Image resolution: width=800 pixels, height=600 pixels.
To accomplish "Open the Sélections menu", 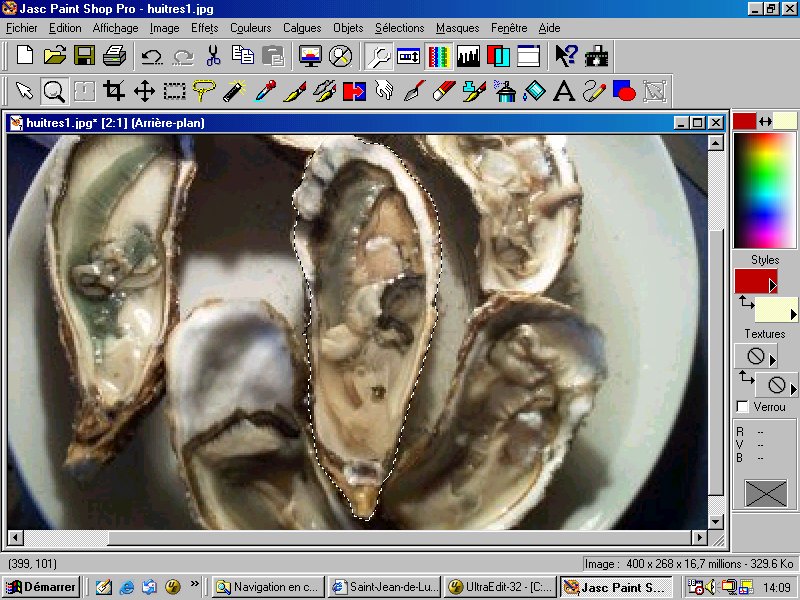I will (399, 28).
